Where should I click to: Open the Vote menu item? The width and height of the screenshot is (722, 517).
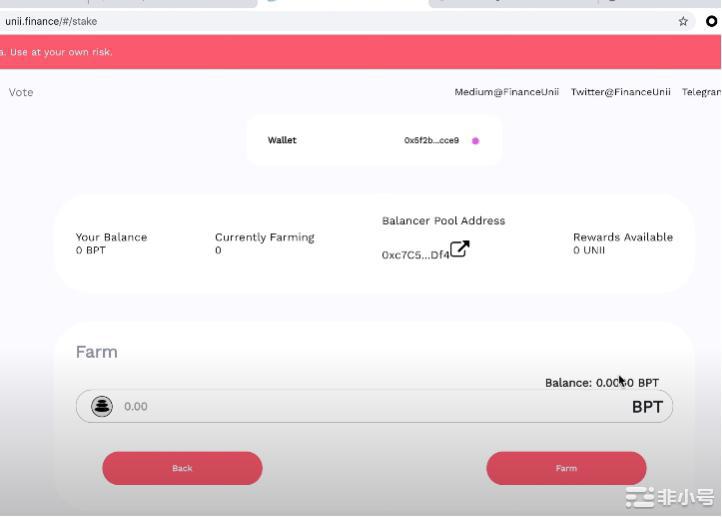click(21, 92)
